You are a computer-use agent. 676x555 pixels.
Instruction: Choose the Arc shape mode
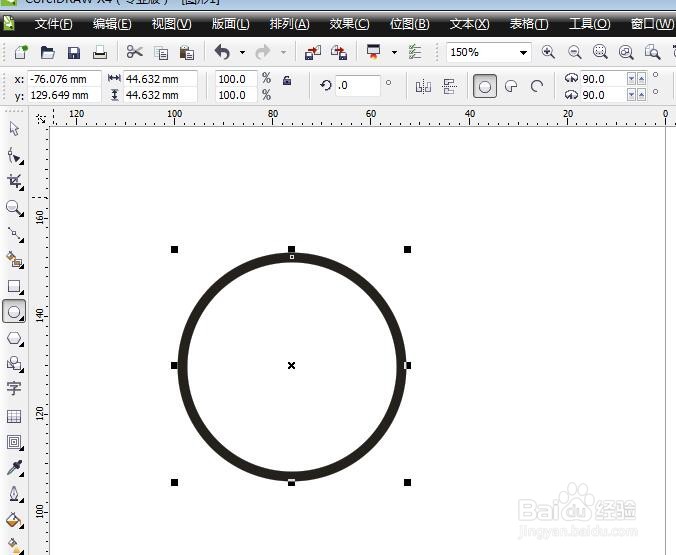pos(537,86)
